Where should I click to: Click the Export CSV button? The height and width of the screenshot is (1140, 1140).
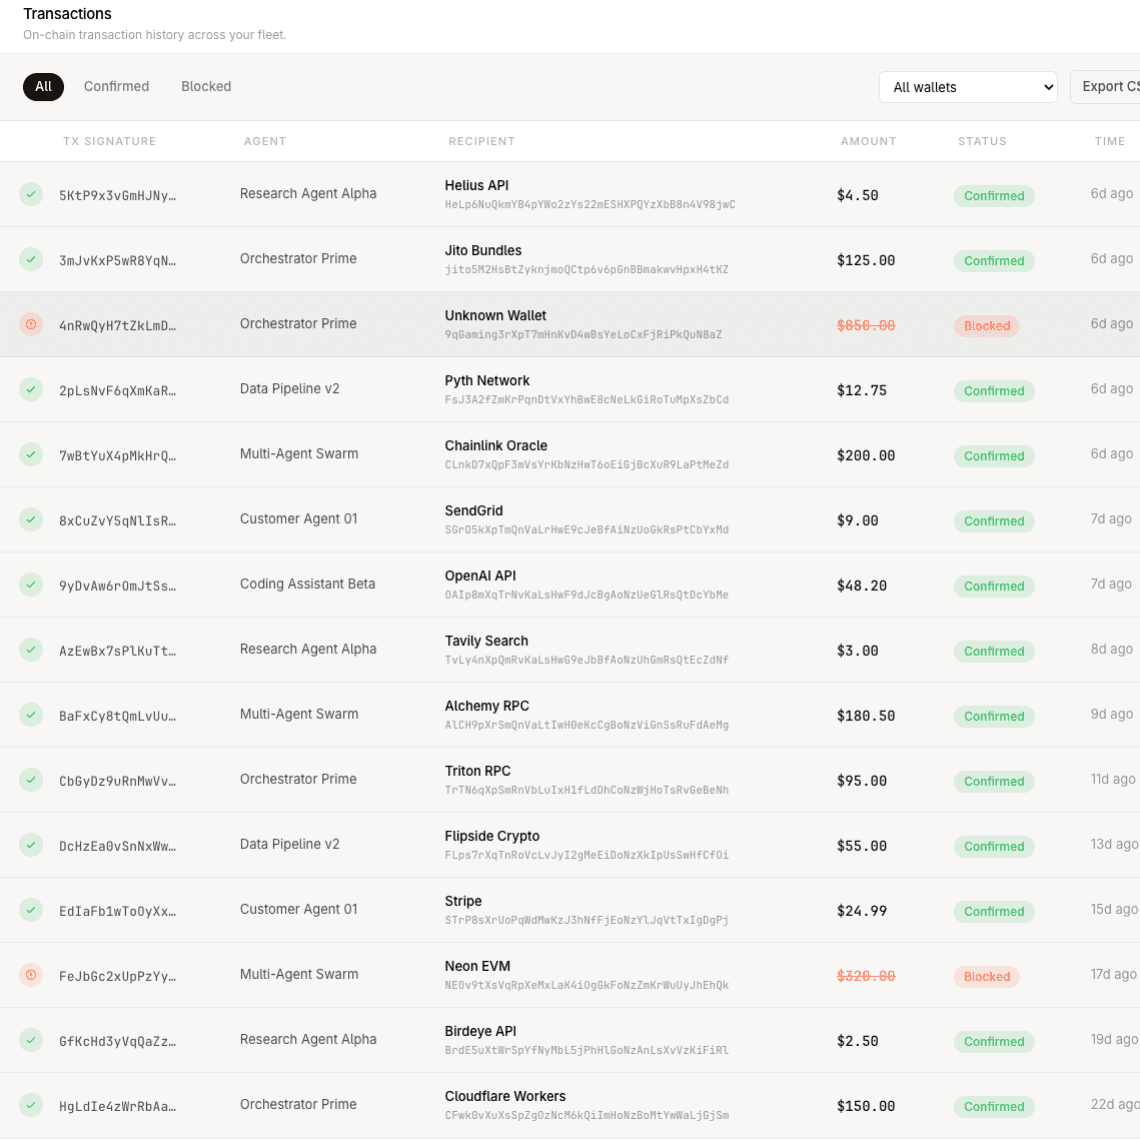[1105, 87]
